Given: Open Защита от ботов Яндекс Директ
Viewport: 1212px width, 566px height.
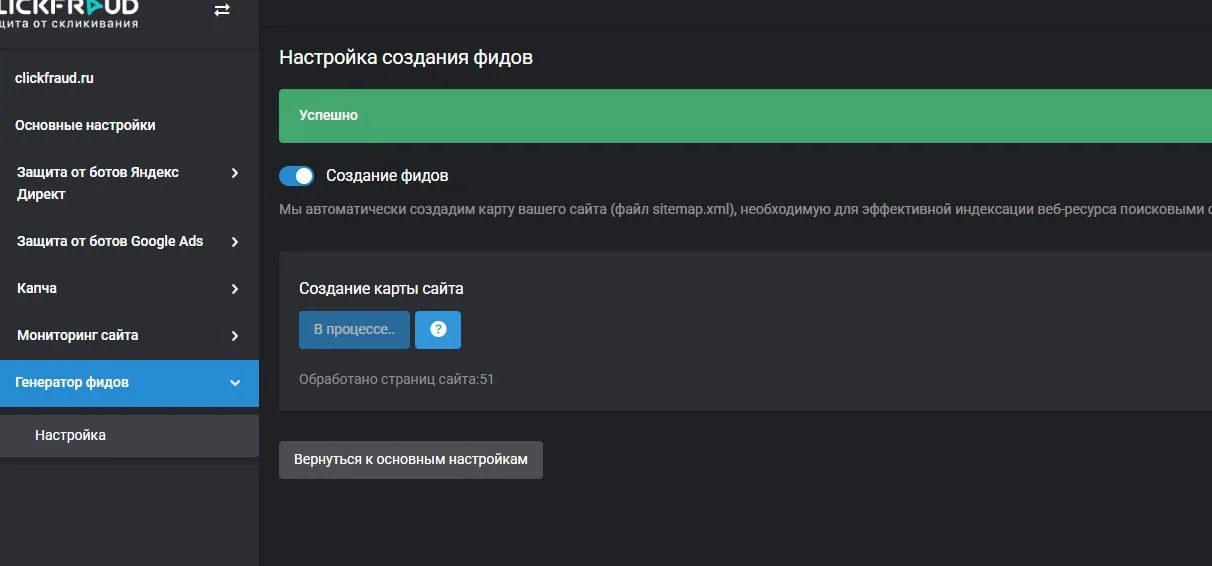Looking at the screenshot, I should 97,183.
